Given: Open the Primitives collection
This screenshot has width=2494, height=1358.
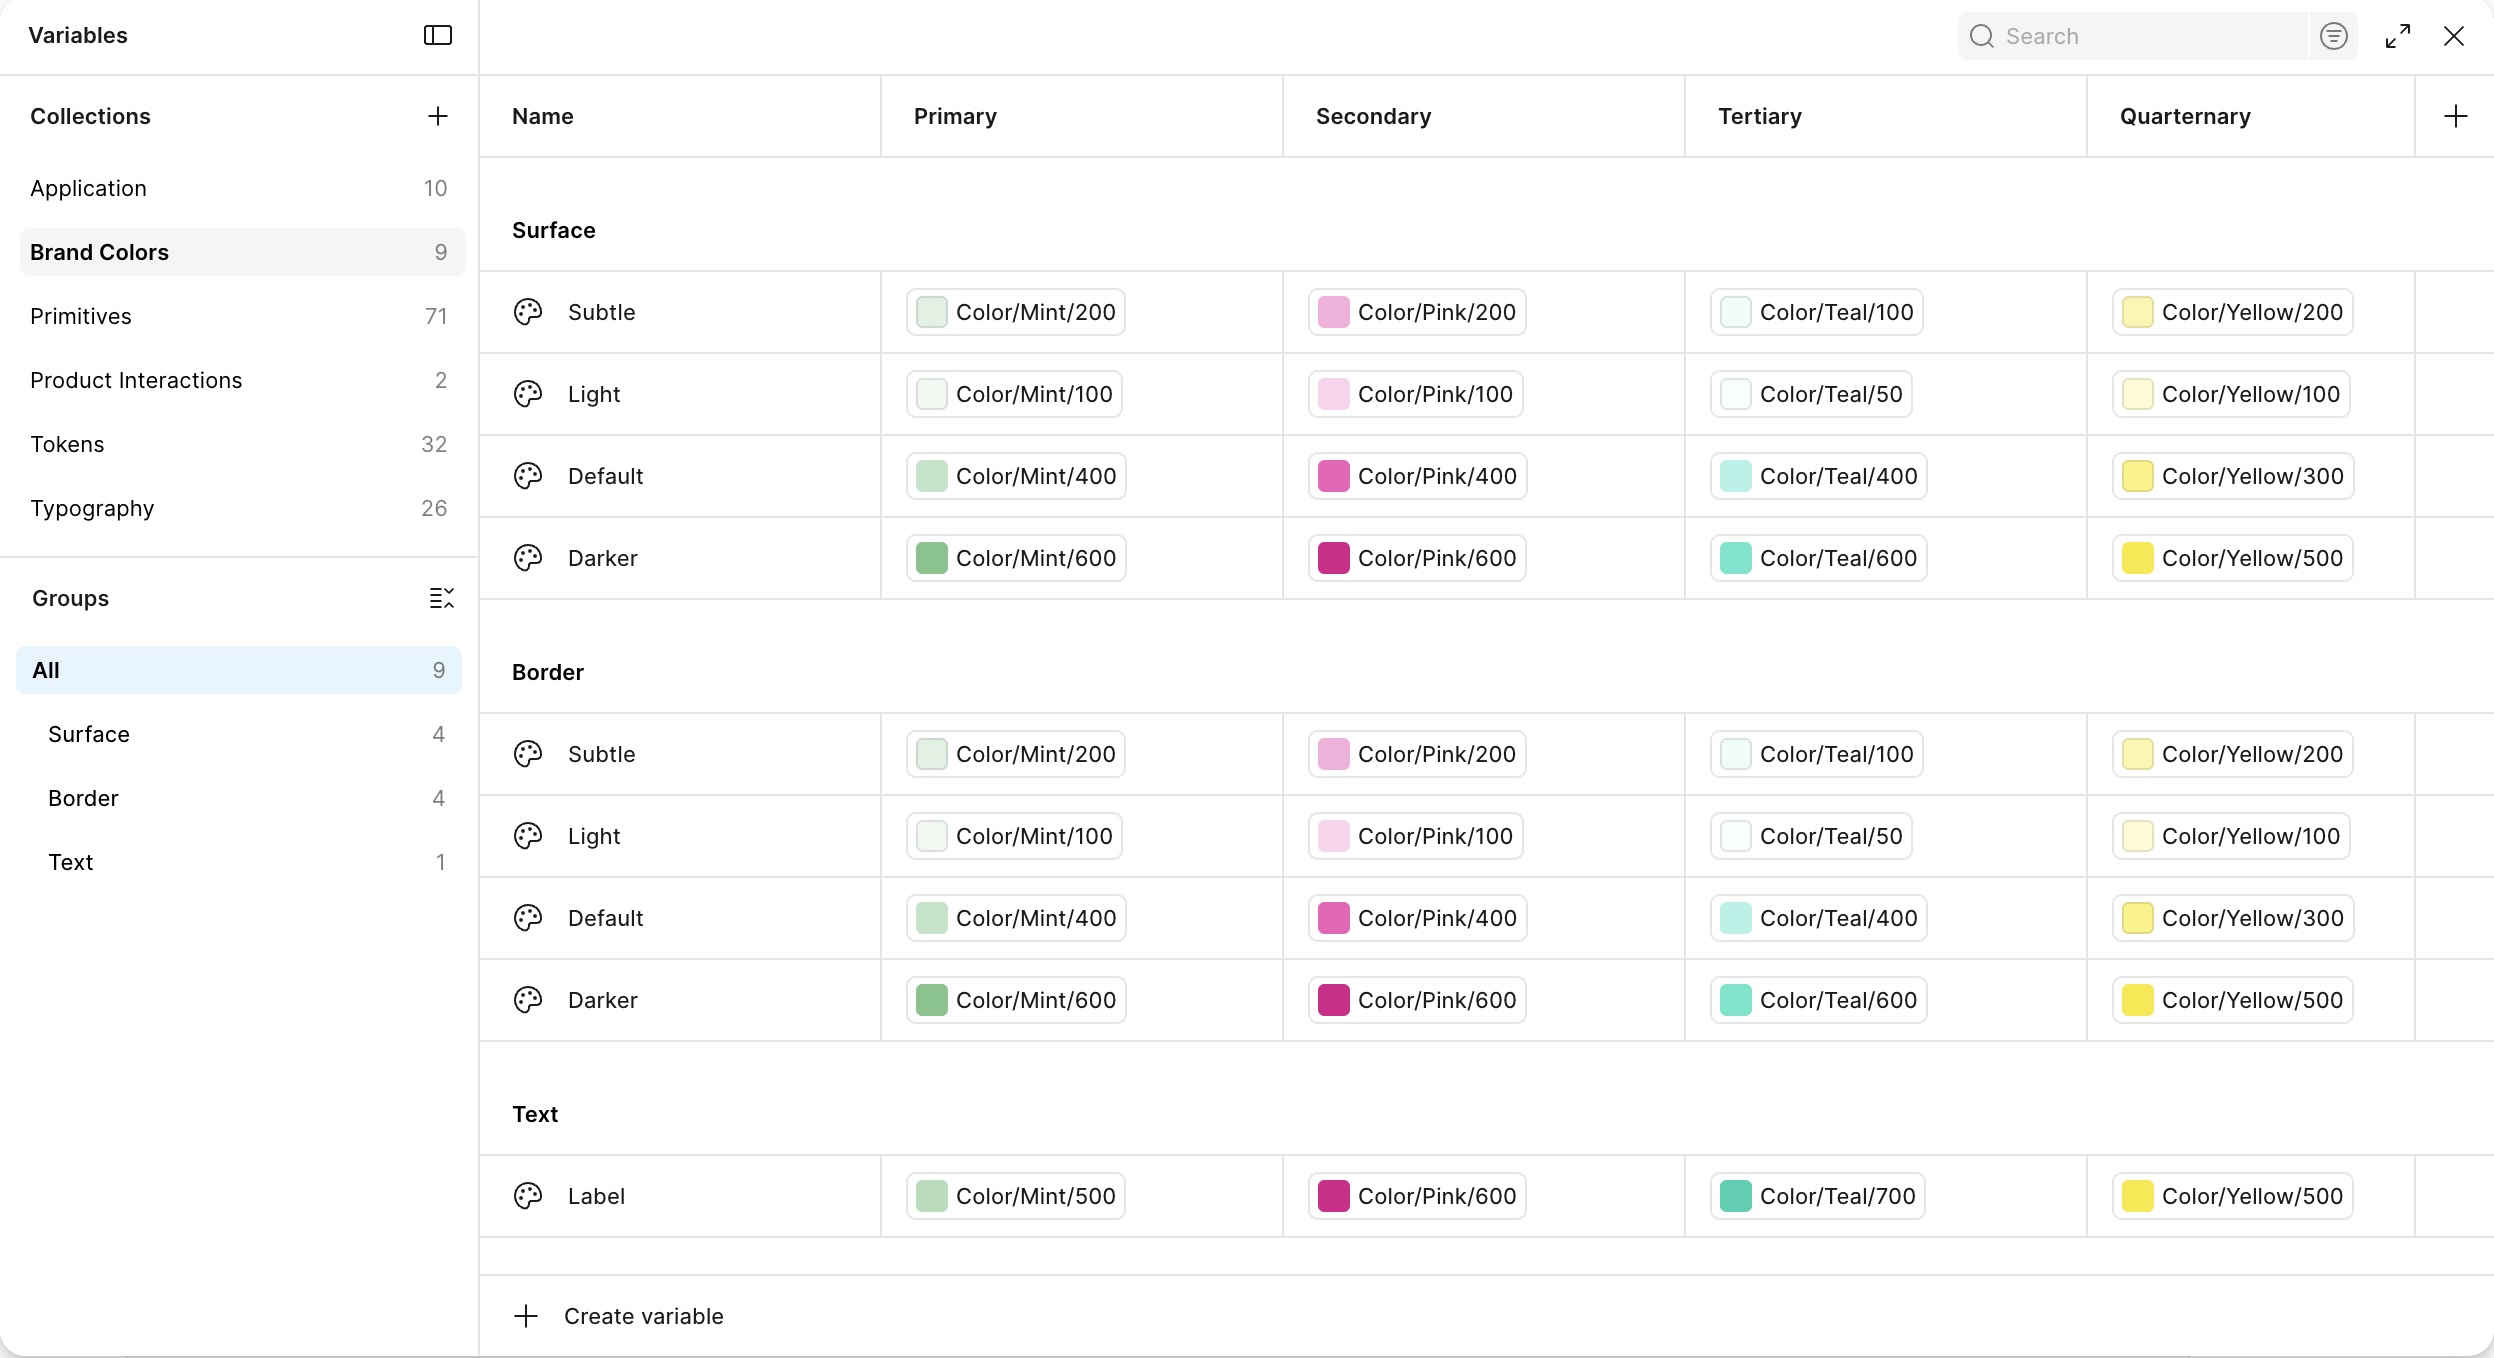Looking at the screenshot, I should (x=242, y=316).
